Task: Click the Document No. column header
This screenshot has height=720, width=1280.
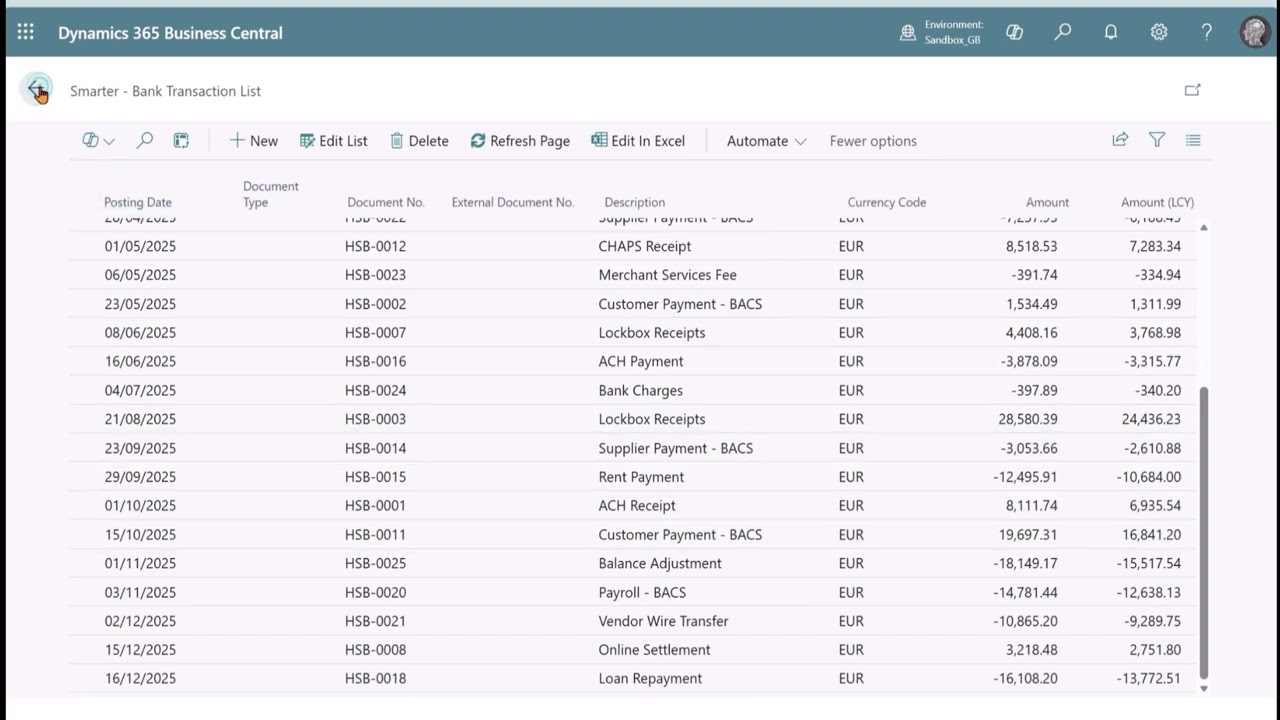Action: coord(386,202)
